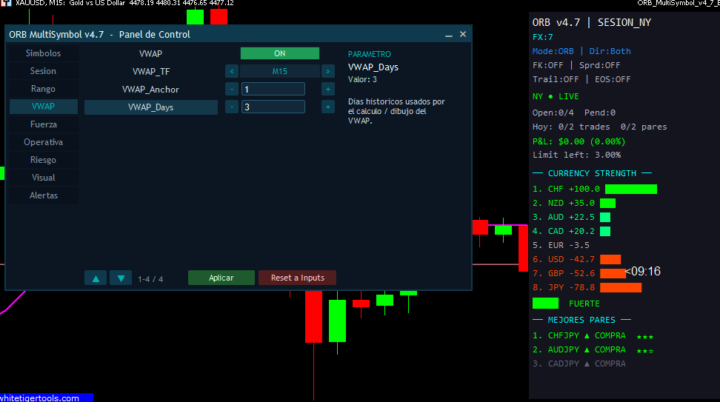Page up with the up-triangle button
This screenshot has height=402, width=720.
tap(96, 278)
